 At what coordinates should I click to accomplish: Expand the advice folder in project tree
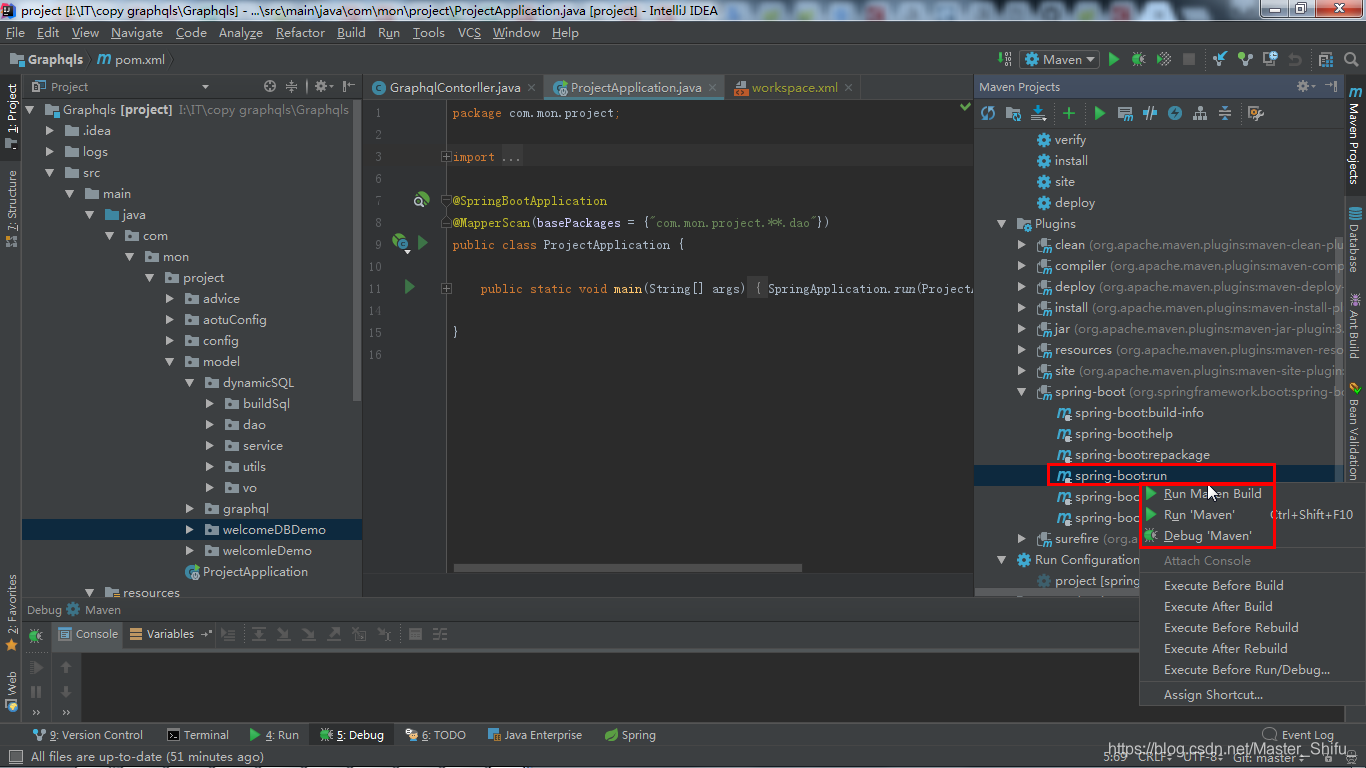pos(170,299)
